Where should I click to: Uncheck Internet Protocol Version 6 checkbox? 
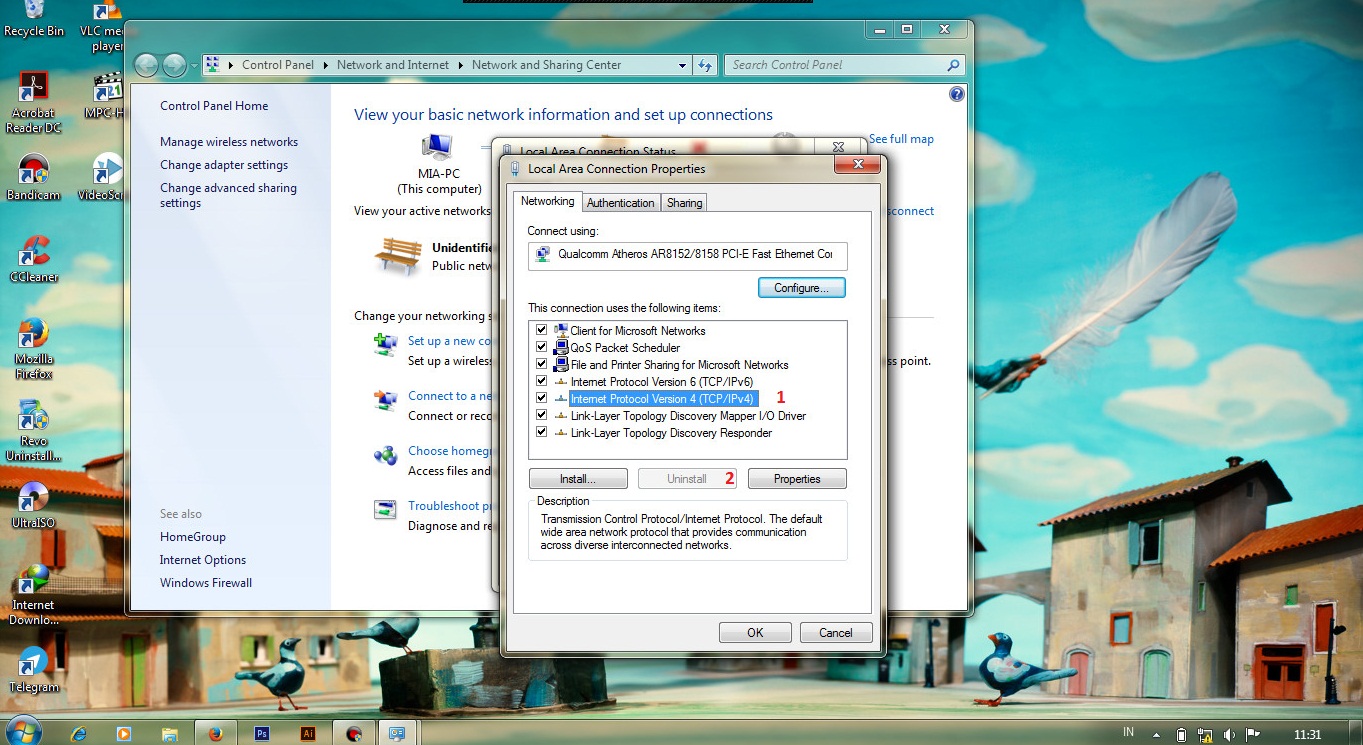[541, 381]
